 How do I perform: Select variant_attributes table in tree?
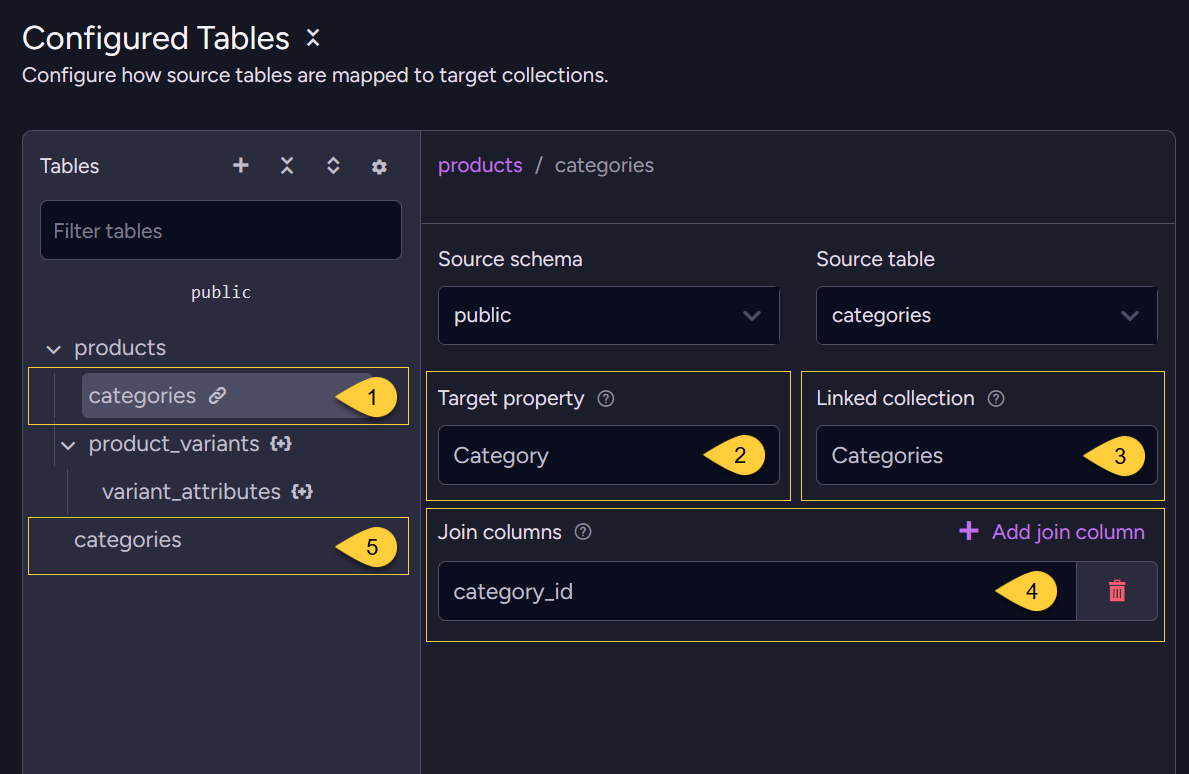tap(191, 491)
